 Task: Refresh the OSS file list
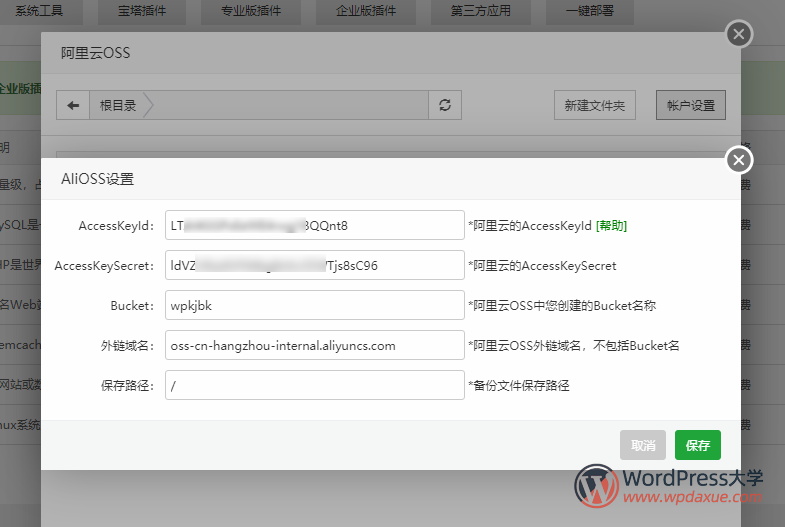(x=445, y=105)
